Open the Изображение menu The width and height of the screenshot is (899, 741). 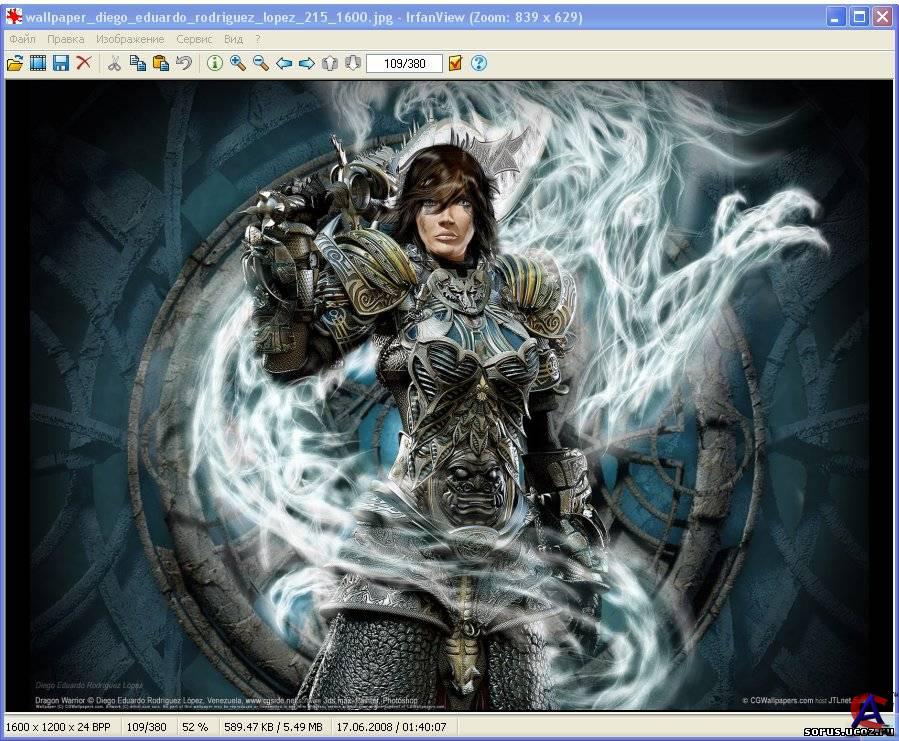[130, 39]
